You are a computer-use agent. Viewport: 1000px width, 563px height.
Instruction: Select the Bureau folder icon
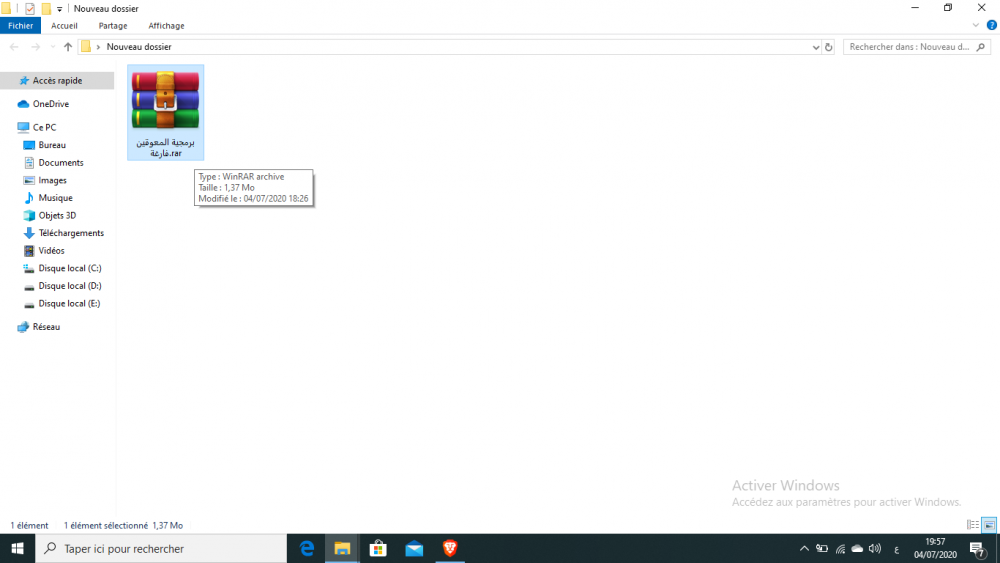point(29,145)
